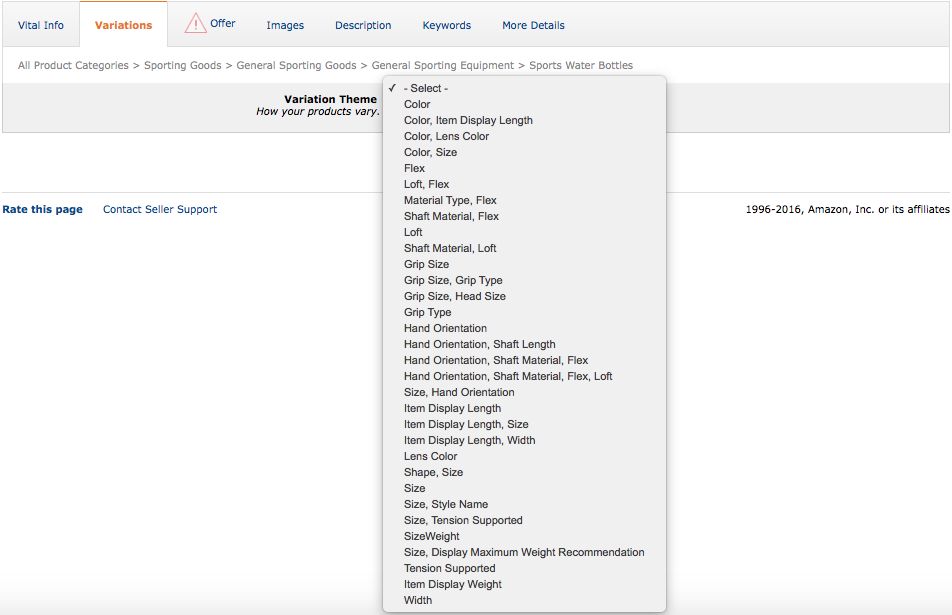Select 'Lens Color' variation option
The height and width of the screenshot is (615, 952).
tap(430, 456)
